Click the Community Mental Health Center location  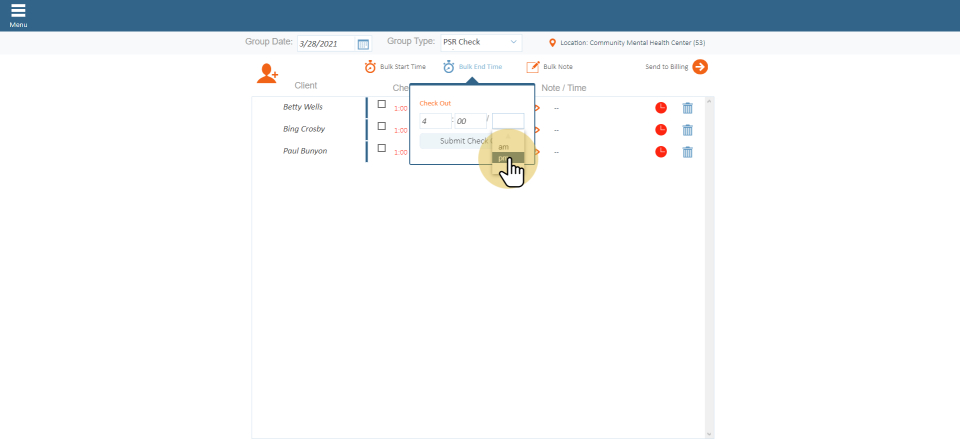[x=632, y=43]
